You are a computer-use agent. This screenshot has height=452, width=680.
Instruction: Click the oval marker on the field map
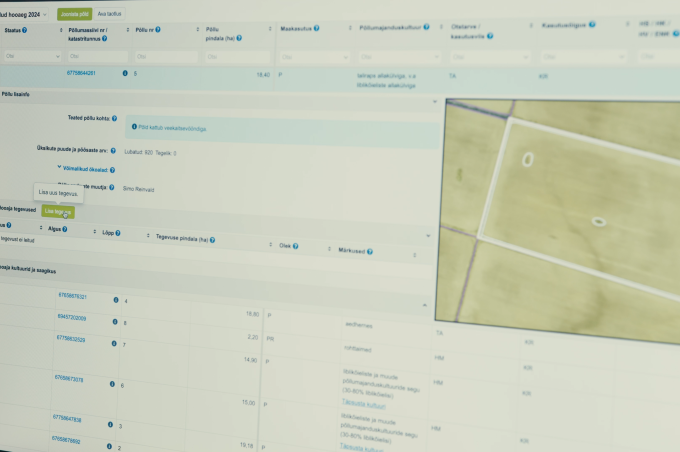[526, 159]
